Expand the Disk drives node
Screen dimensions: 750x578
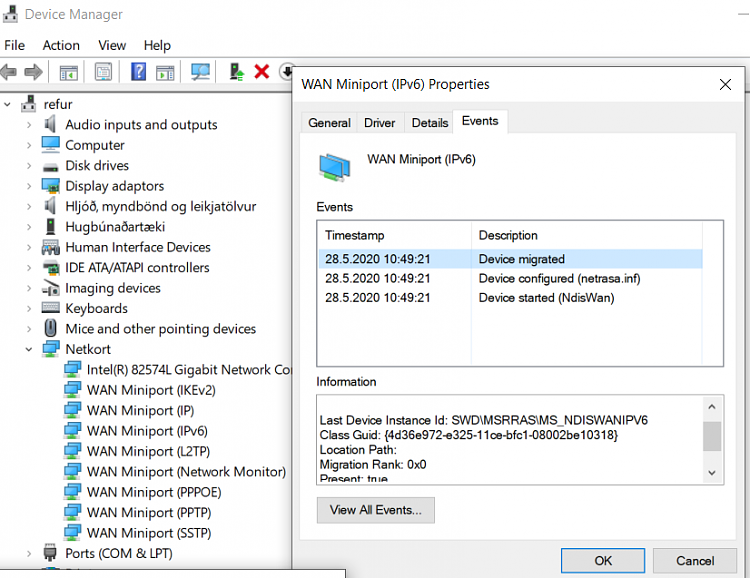29,166
